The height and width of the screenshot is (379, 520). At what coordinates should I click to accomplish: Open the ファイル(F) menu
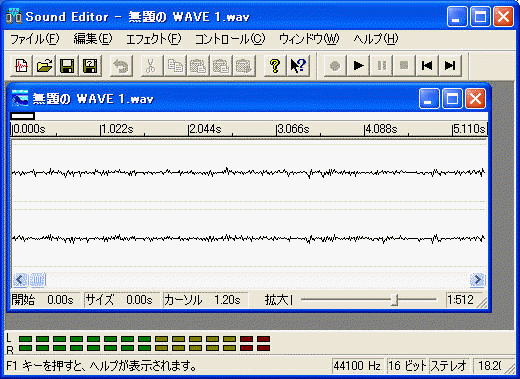35,39
